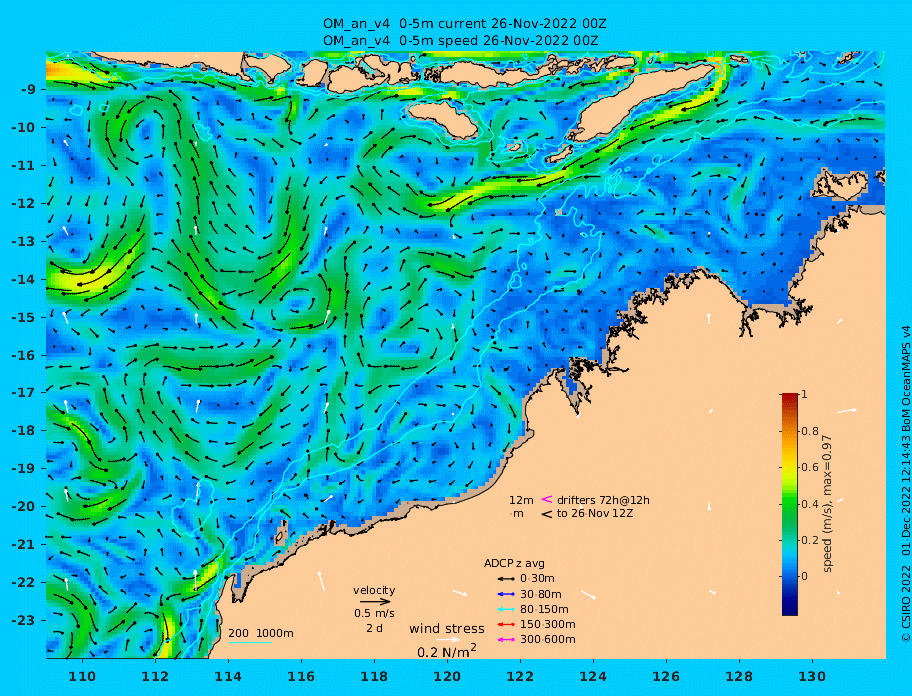Click the magenta 300-600m ADCP legend arrow

506,640
